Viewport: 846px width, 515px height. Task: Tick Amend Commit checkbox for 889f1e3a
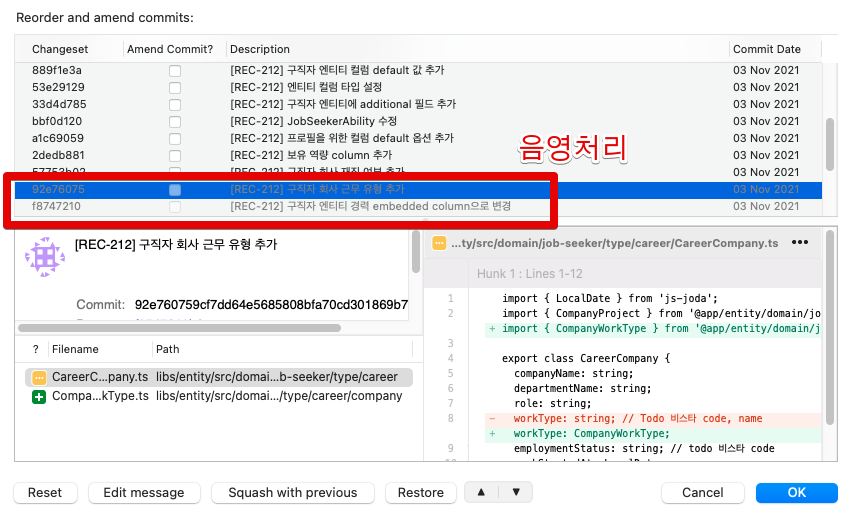pos(175,71)
